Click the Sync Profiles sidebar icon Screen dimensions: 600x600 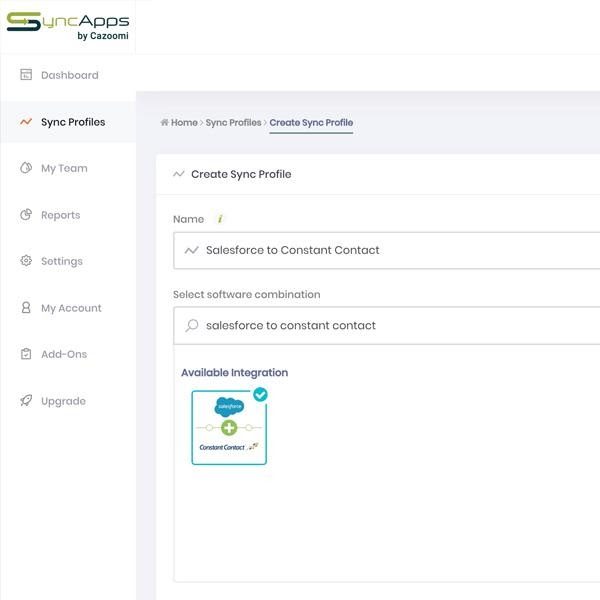[x=26, y=122]
